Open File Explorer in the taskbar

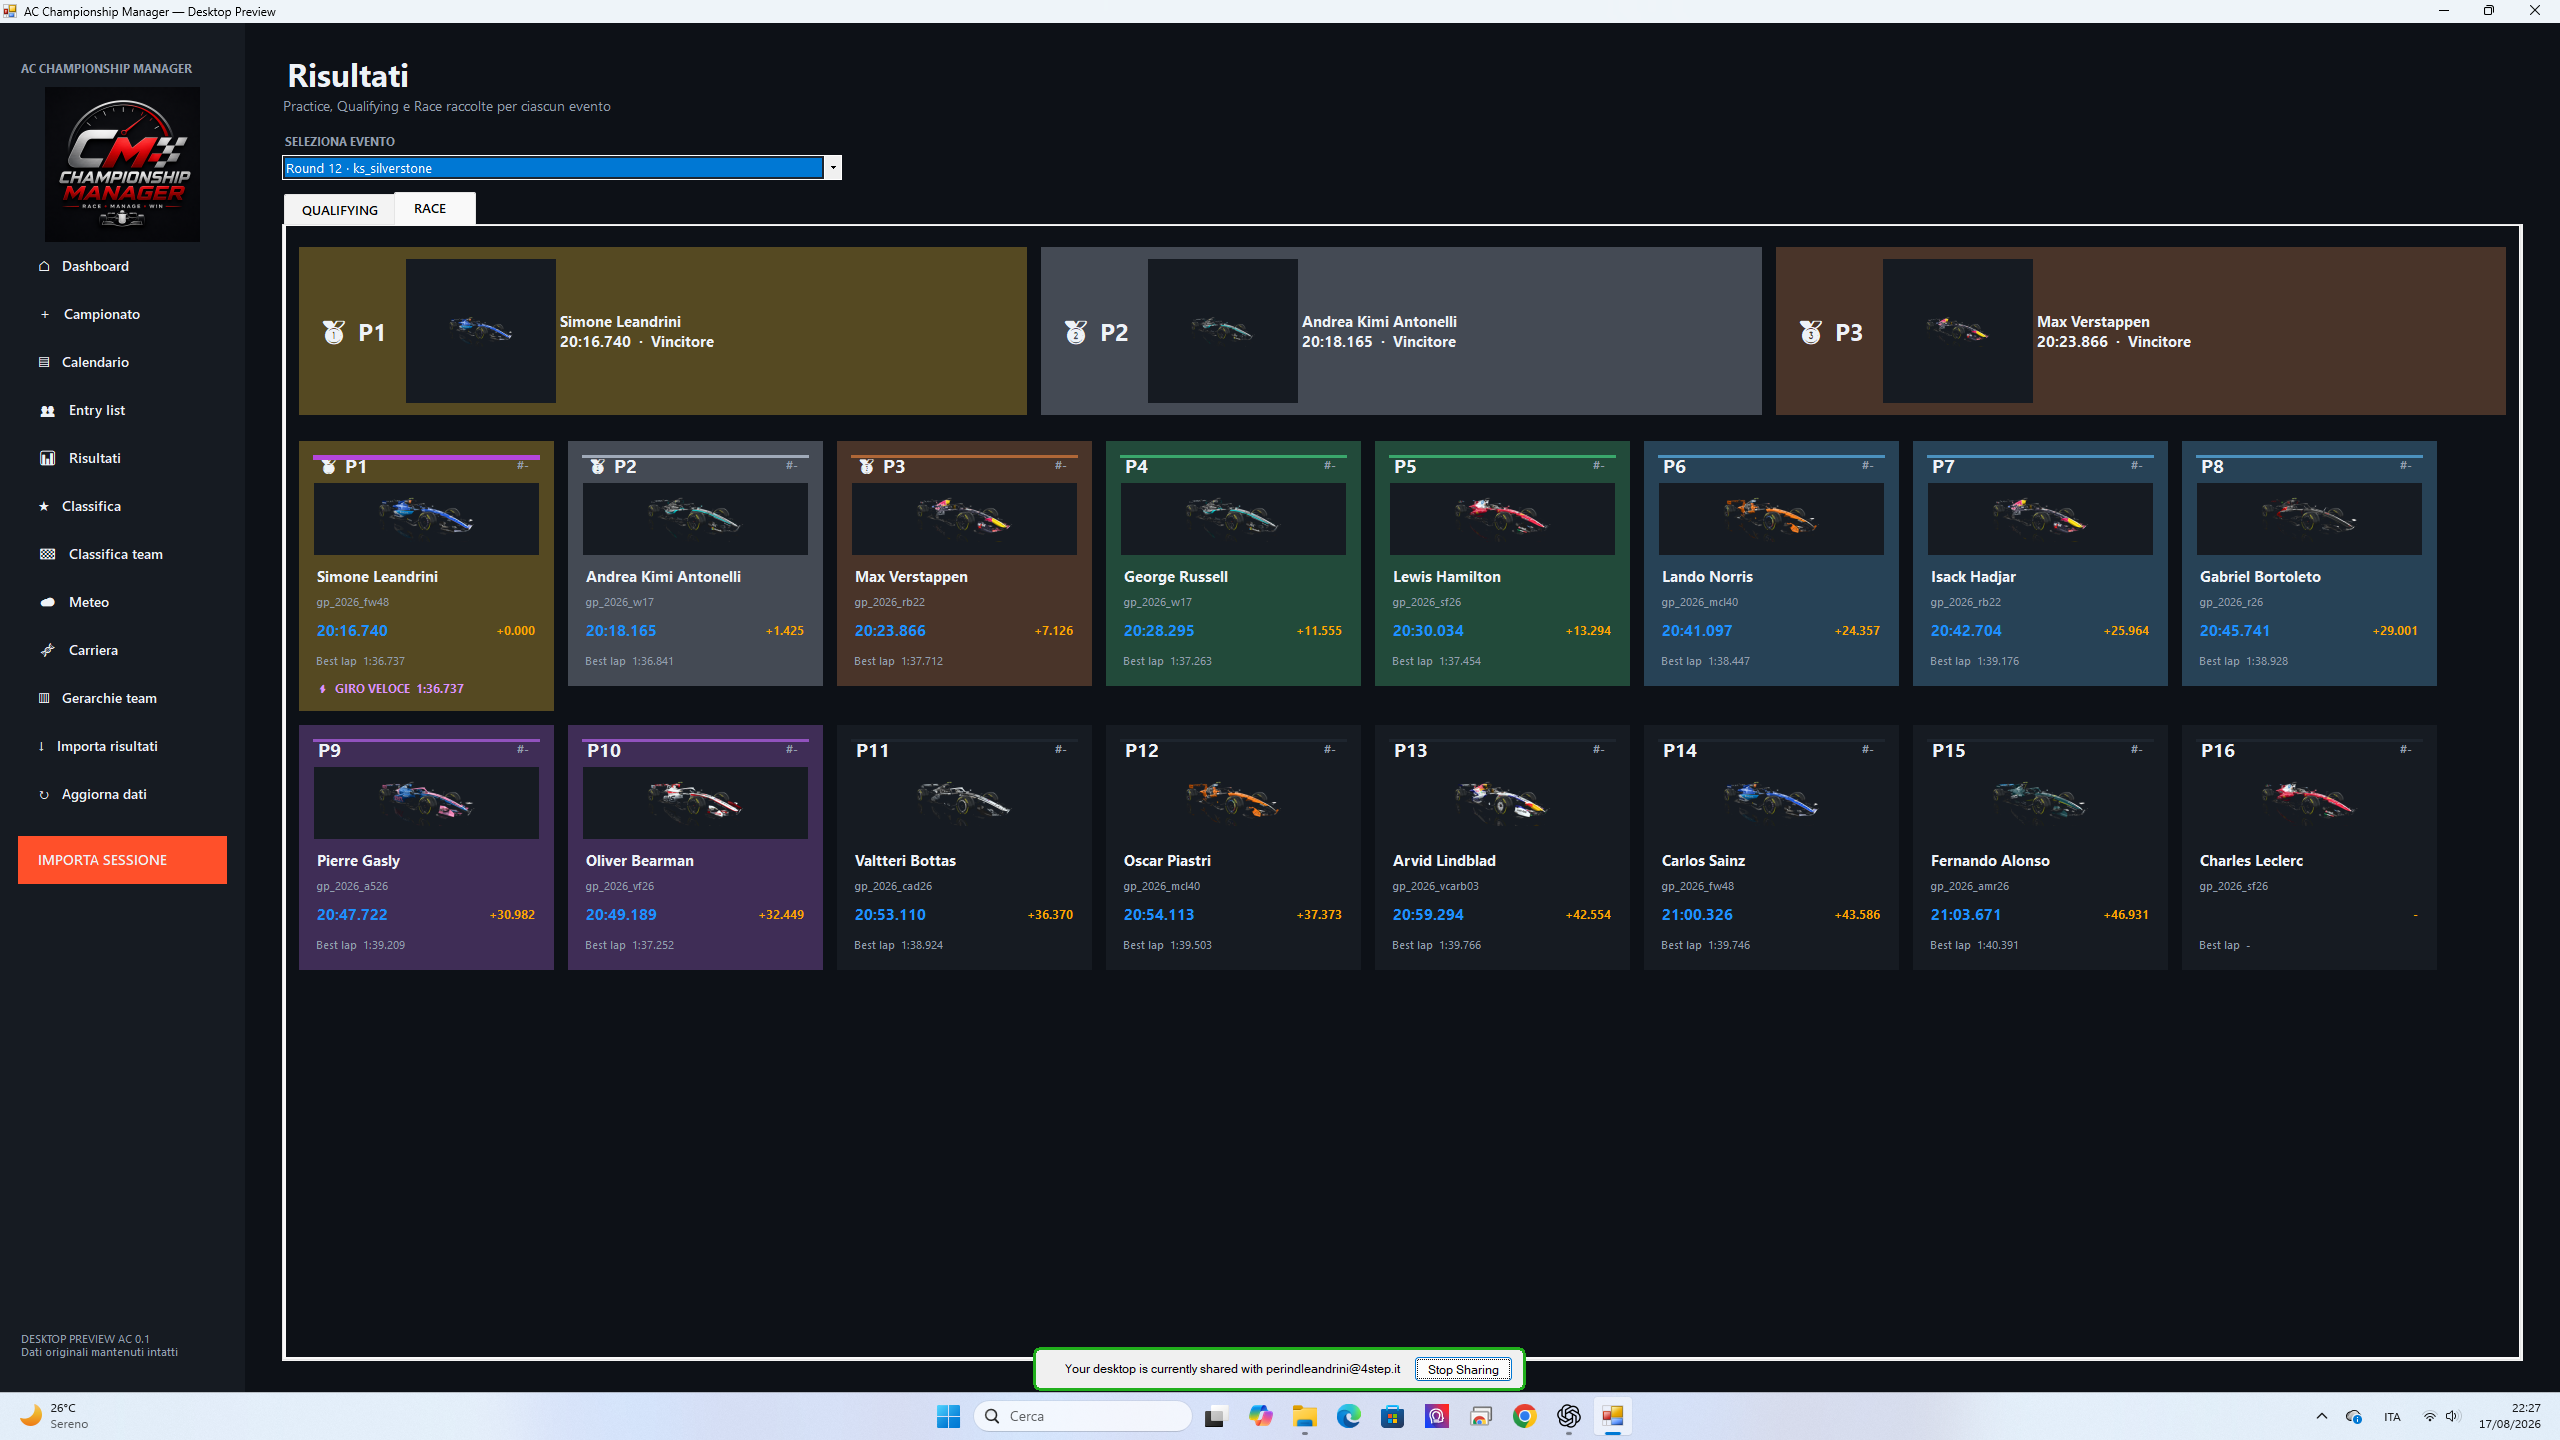[1304, 1416]
